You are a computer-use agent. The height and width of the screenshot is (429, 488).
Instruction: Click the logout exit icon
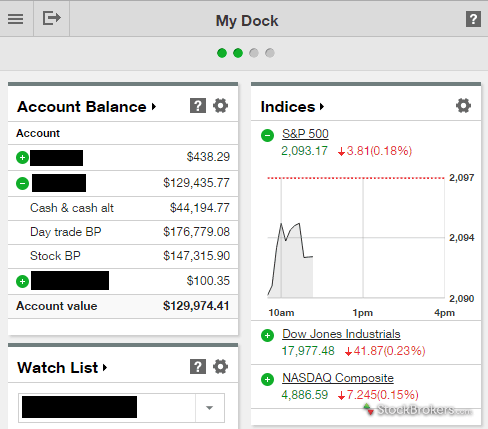point(52,18)
